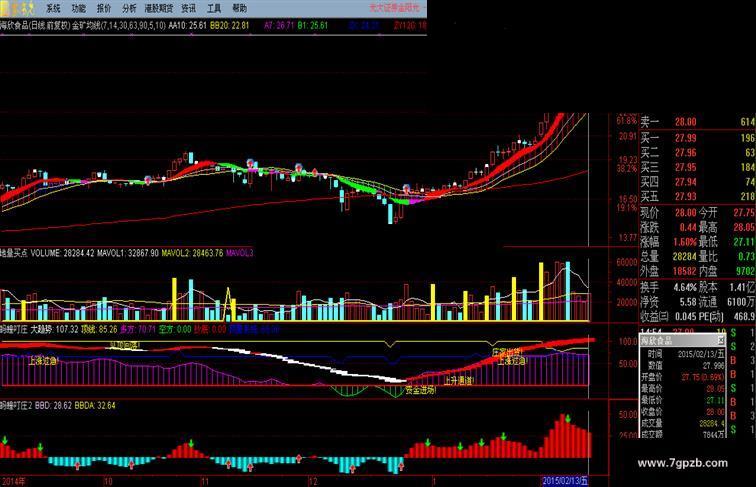Click the 数值 27.996 row in tooltip
This screenshot has width=756, height=487.
[x=682, y=365]
